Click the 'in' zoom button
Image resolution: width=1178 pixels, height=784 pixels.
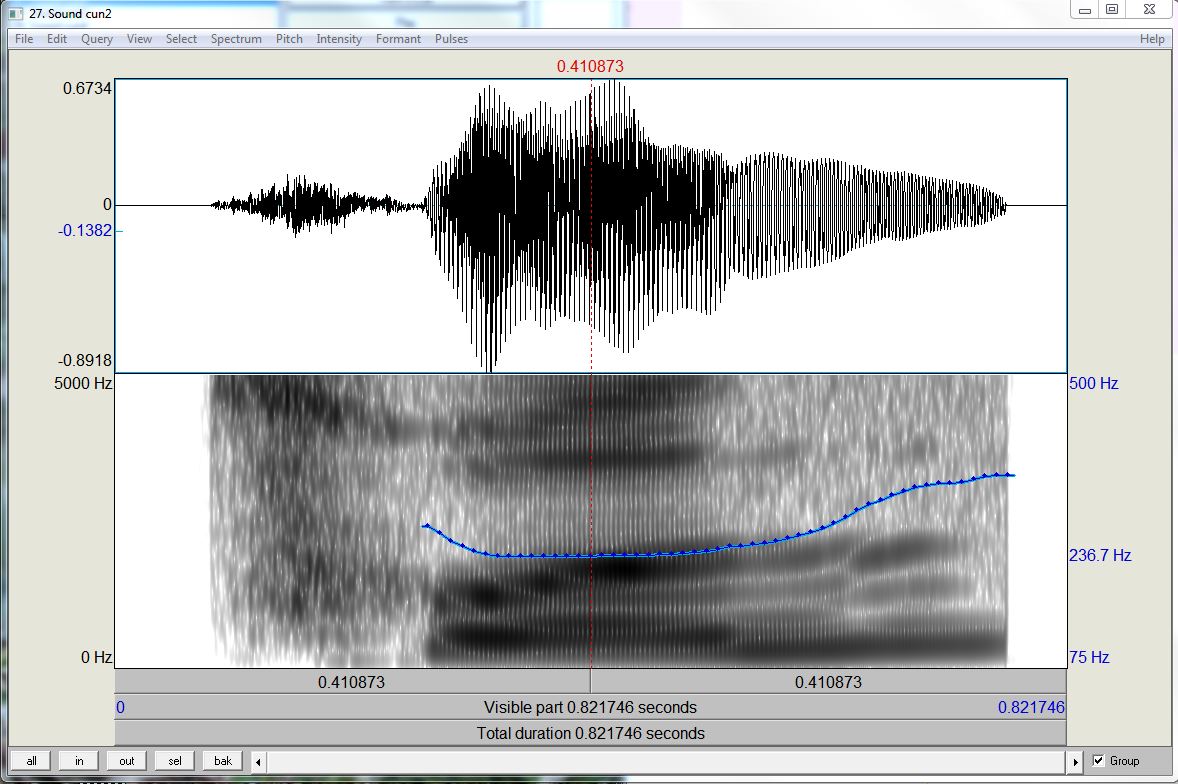click(x=79, y=761)
